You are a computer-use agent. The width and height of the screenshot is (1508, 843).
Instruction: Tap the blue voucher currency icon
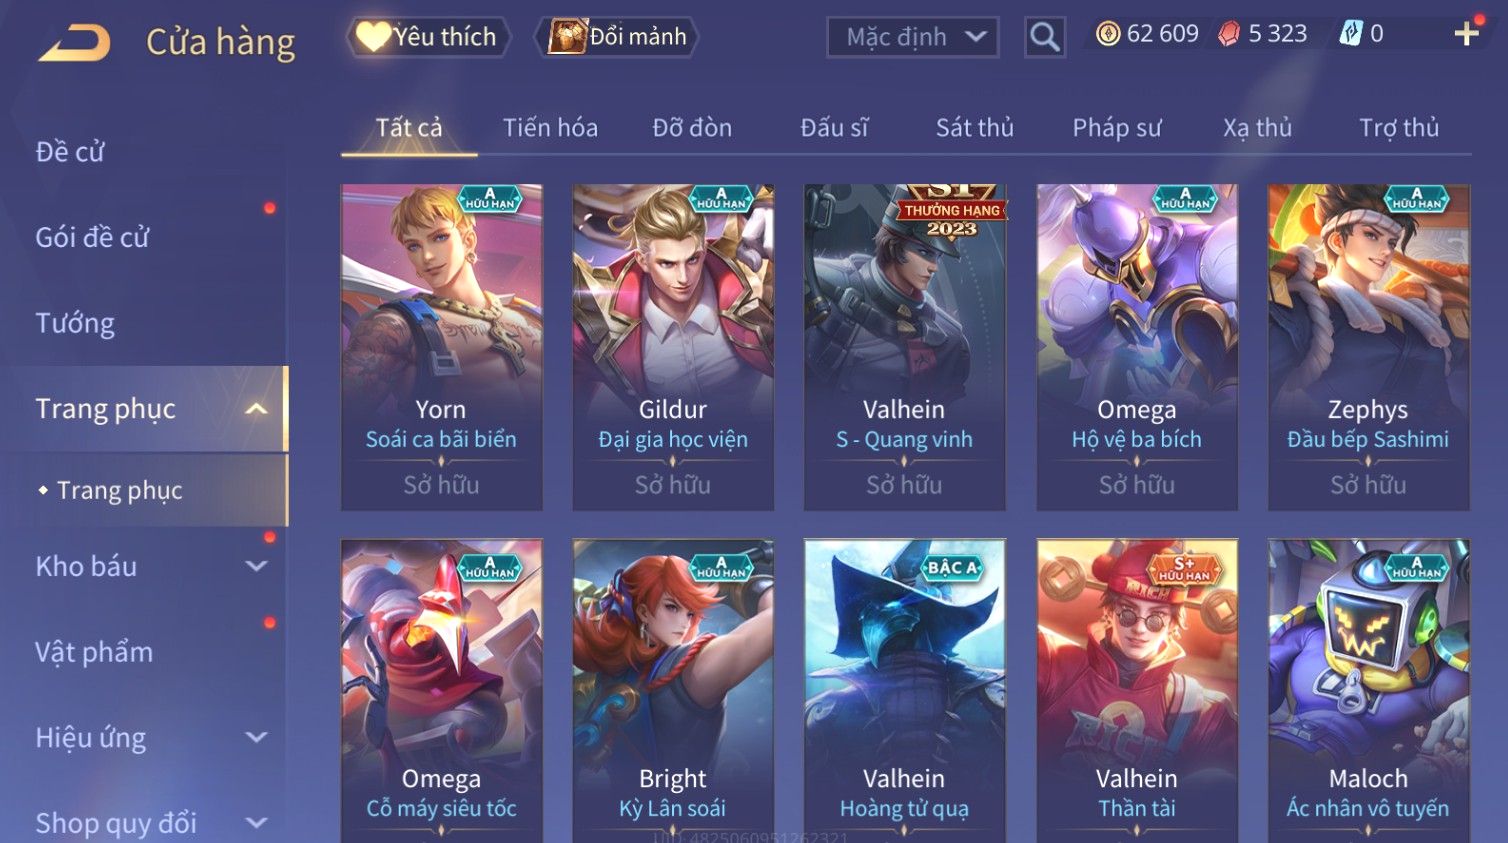click(1351, 34)
